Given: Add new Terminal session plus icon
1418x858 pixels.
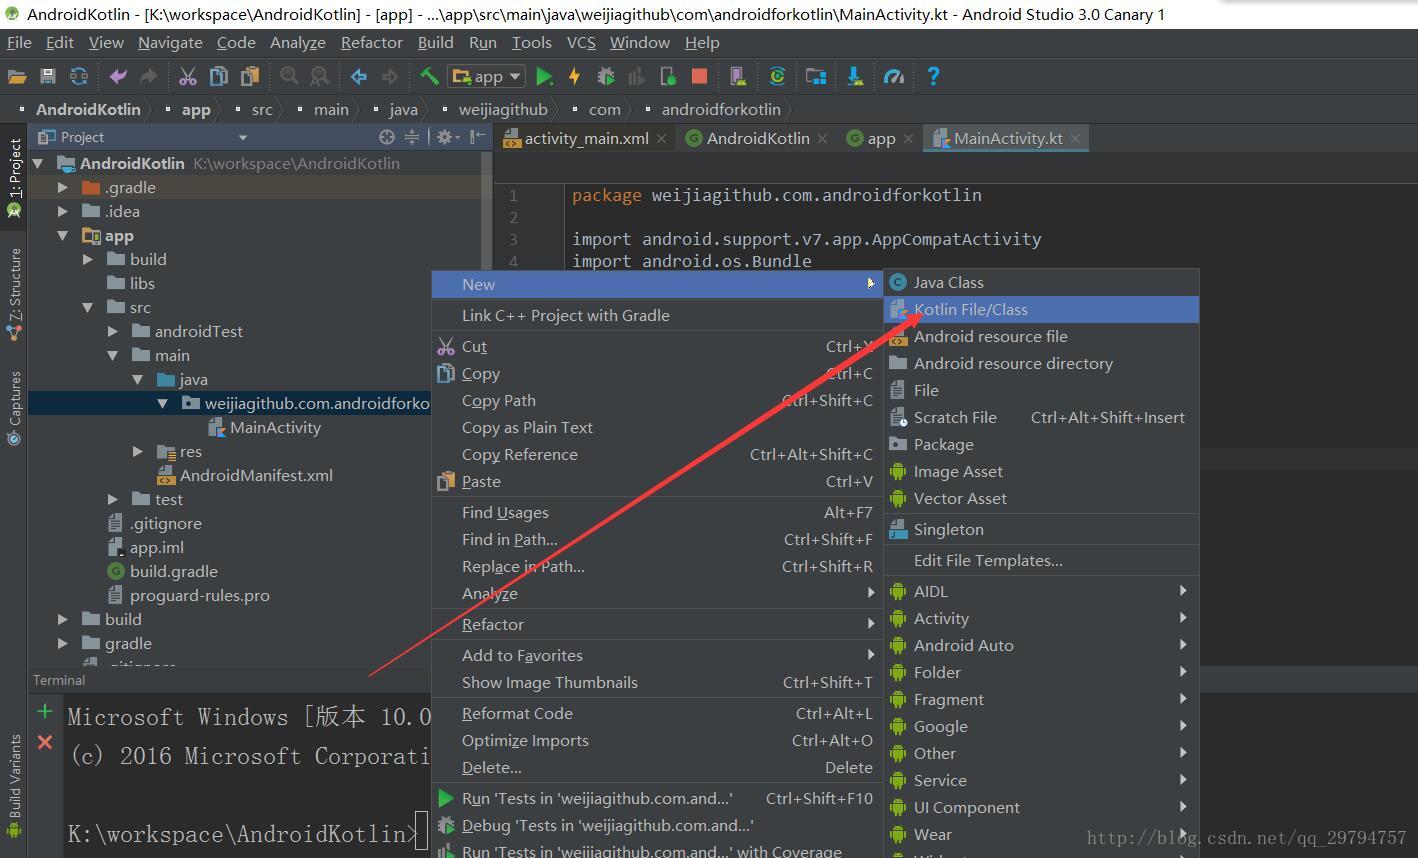Looking at the screenshot, I should [x=44, y=712].
